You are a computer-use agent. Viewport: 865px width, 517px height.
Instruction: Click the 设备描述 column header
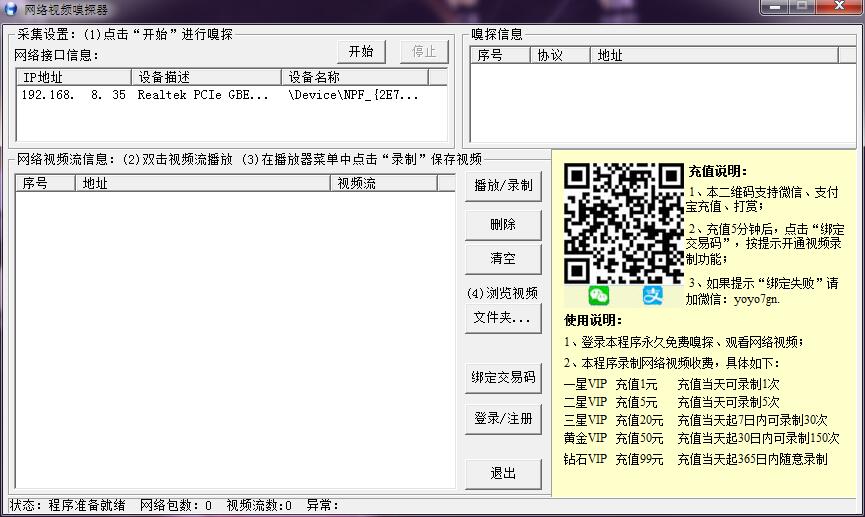coord(207,77)
